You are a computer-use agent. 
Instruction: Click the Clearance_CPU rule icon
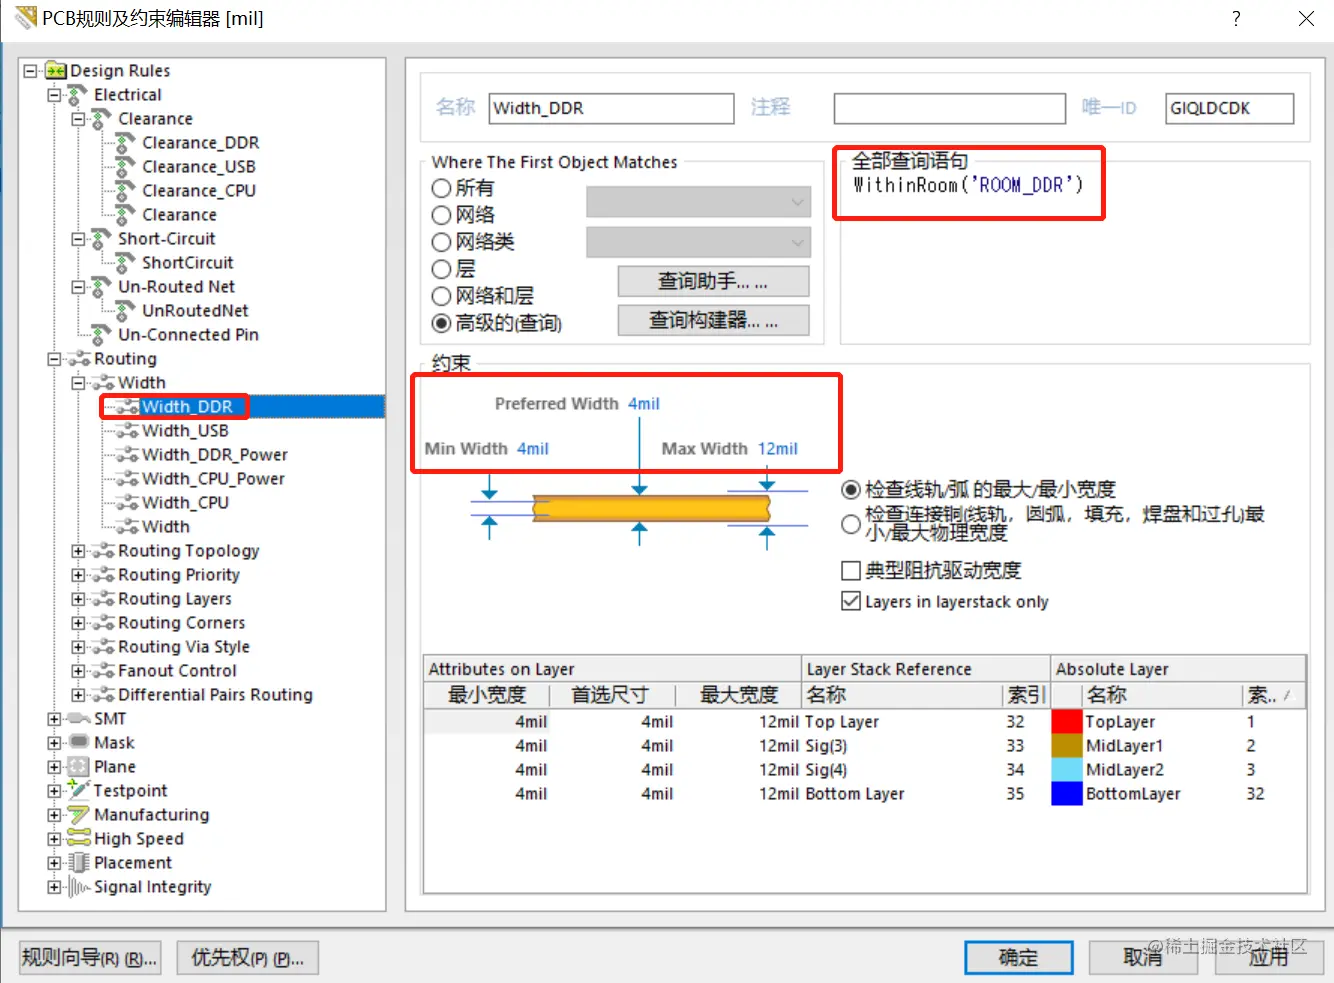(126, 191)
